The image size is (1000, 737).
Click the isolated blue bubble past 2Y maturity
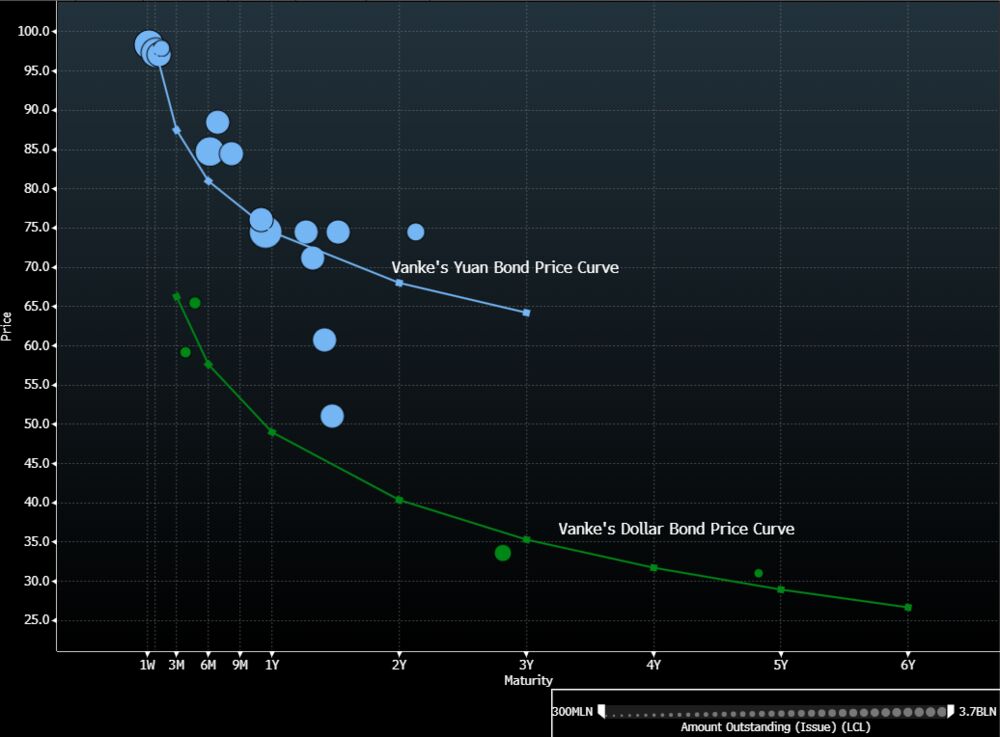[416, 232]
